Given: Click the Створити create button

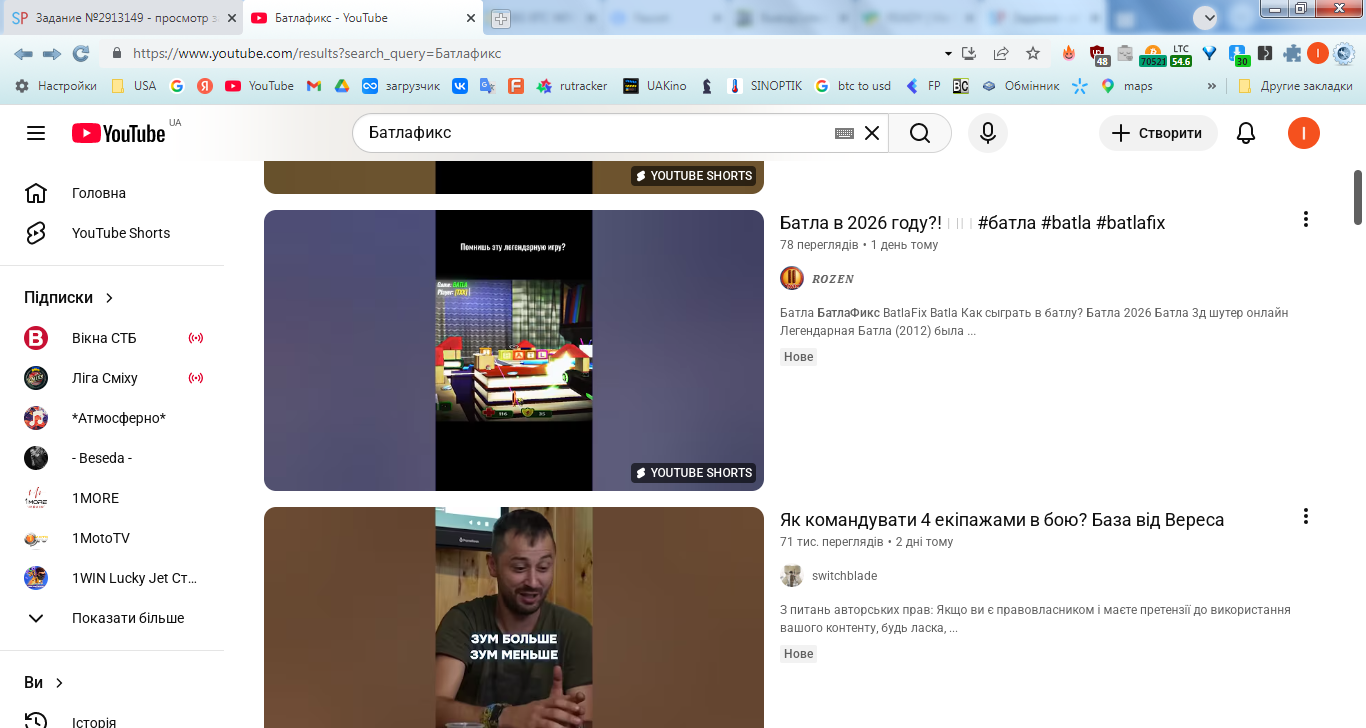Looking at the screenshot, I should pos(1158,133).
